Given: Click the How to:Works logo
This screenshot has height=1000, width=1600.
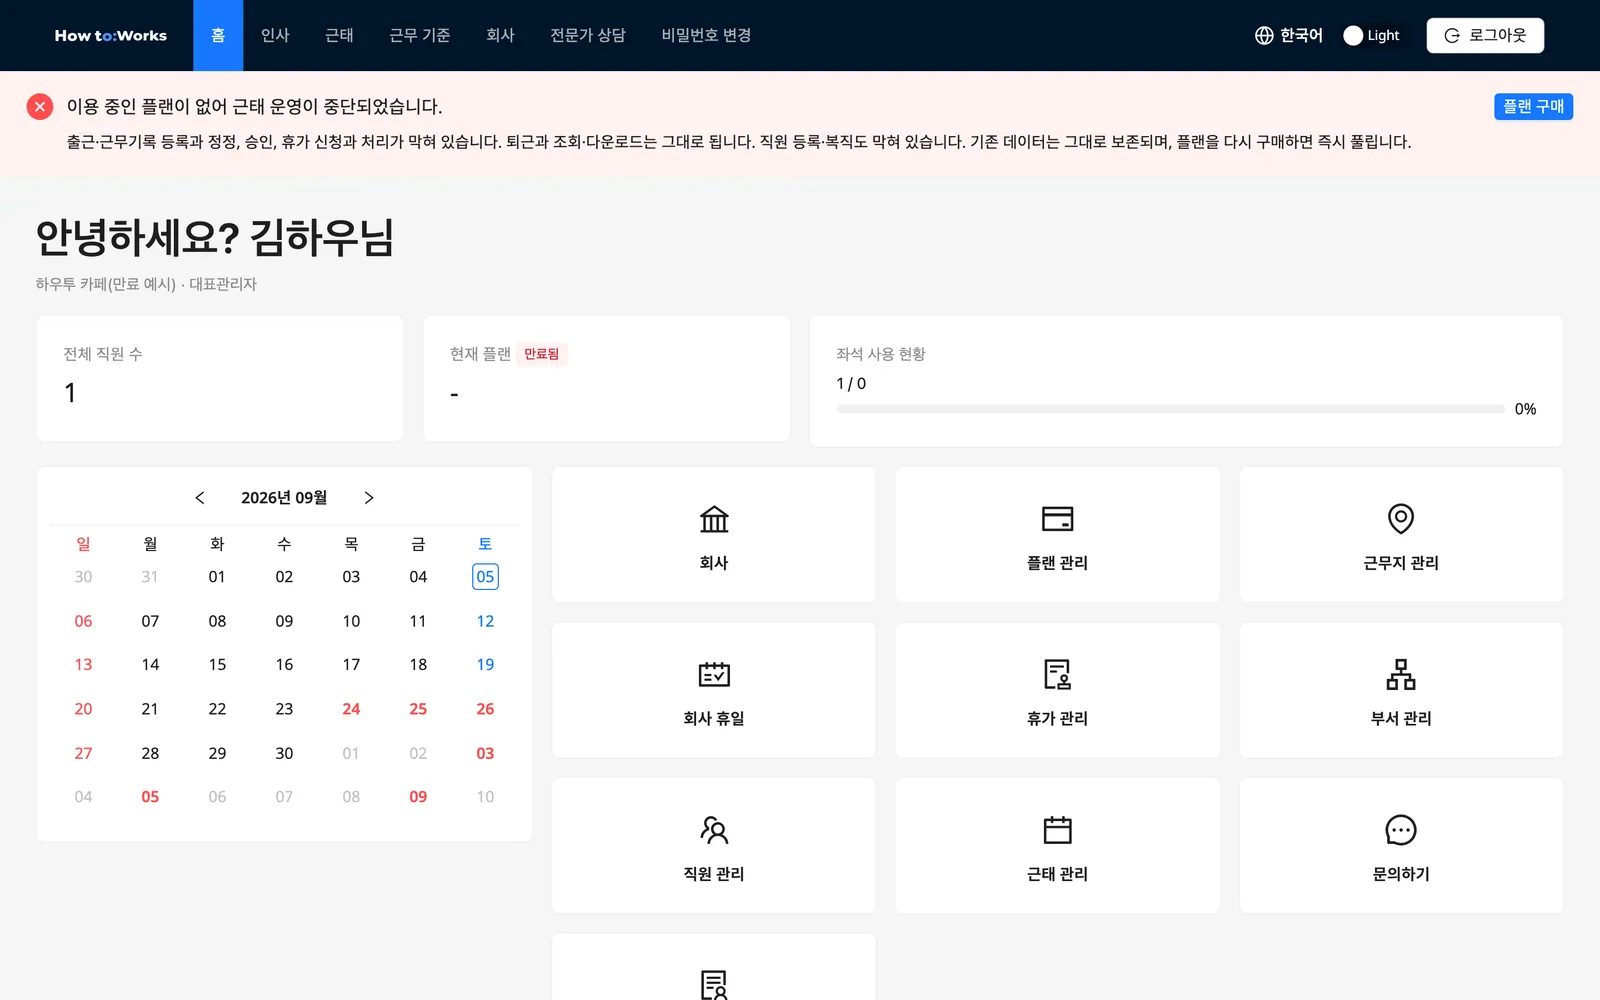Looking at the screenshot, I should [111, 35].
